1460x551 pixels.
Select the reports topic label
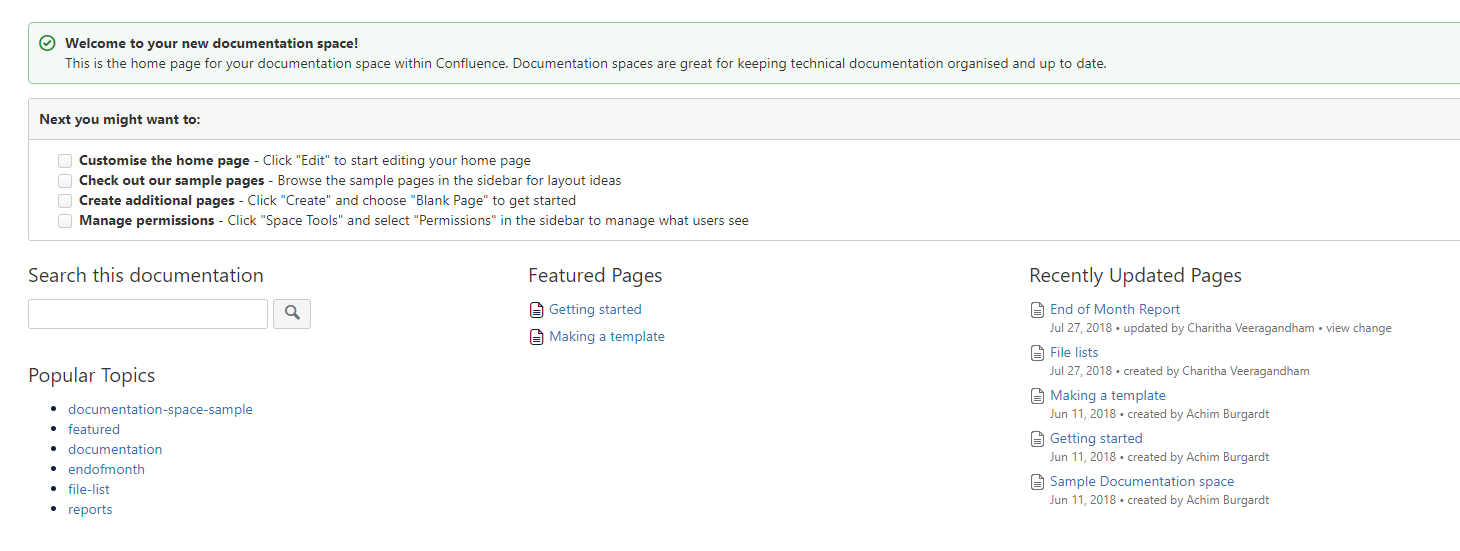pos(90,510)
